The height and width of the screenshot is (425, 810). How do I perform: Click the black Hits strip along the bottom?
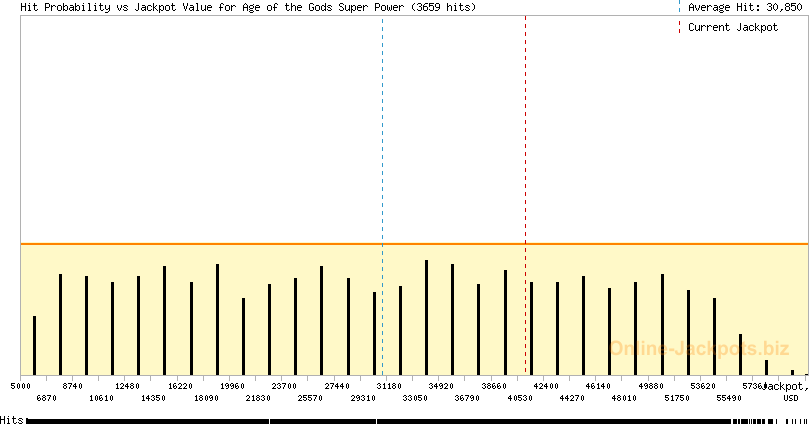coord(400,421)
